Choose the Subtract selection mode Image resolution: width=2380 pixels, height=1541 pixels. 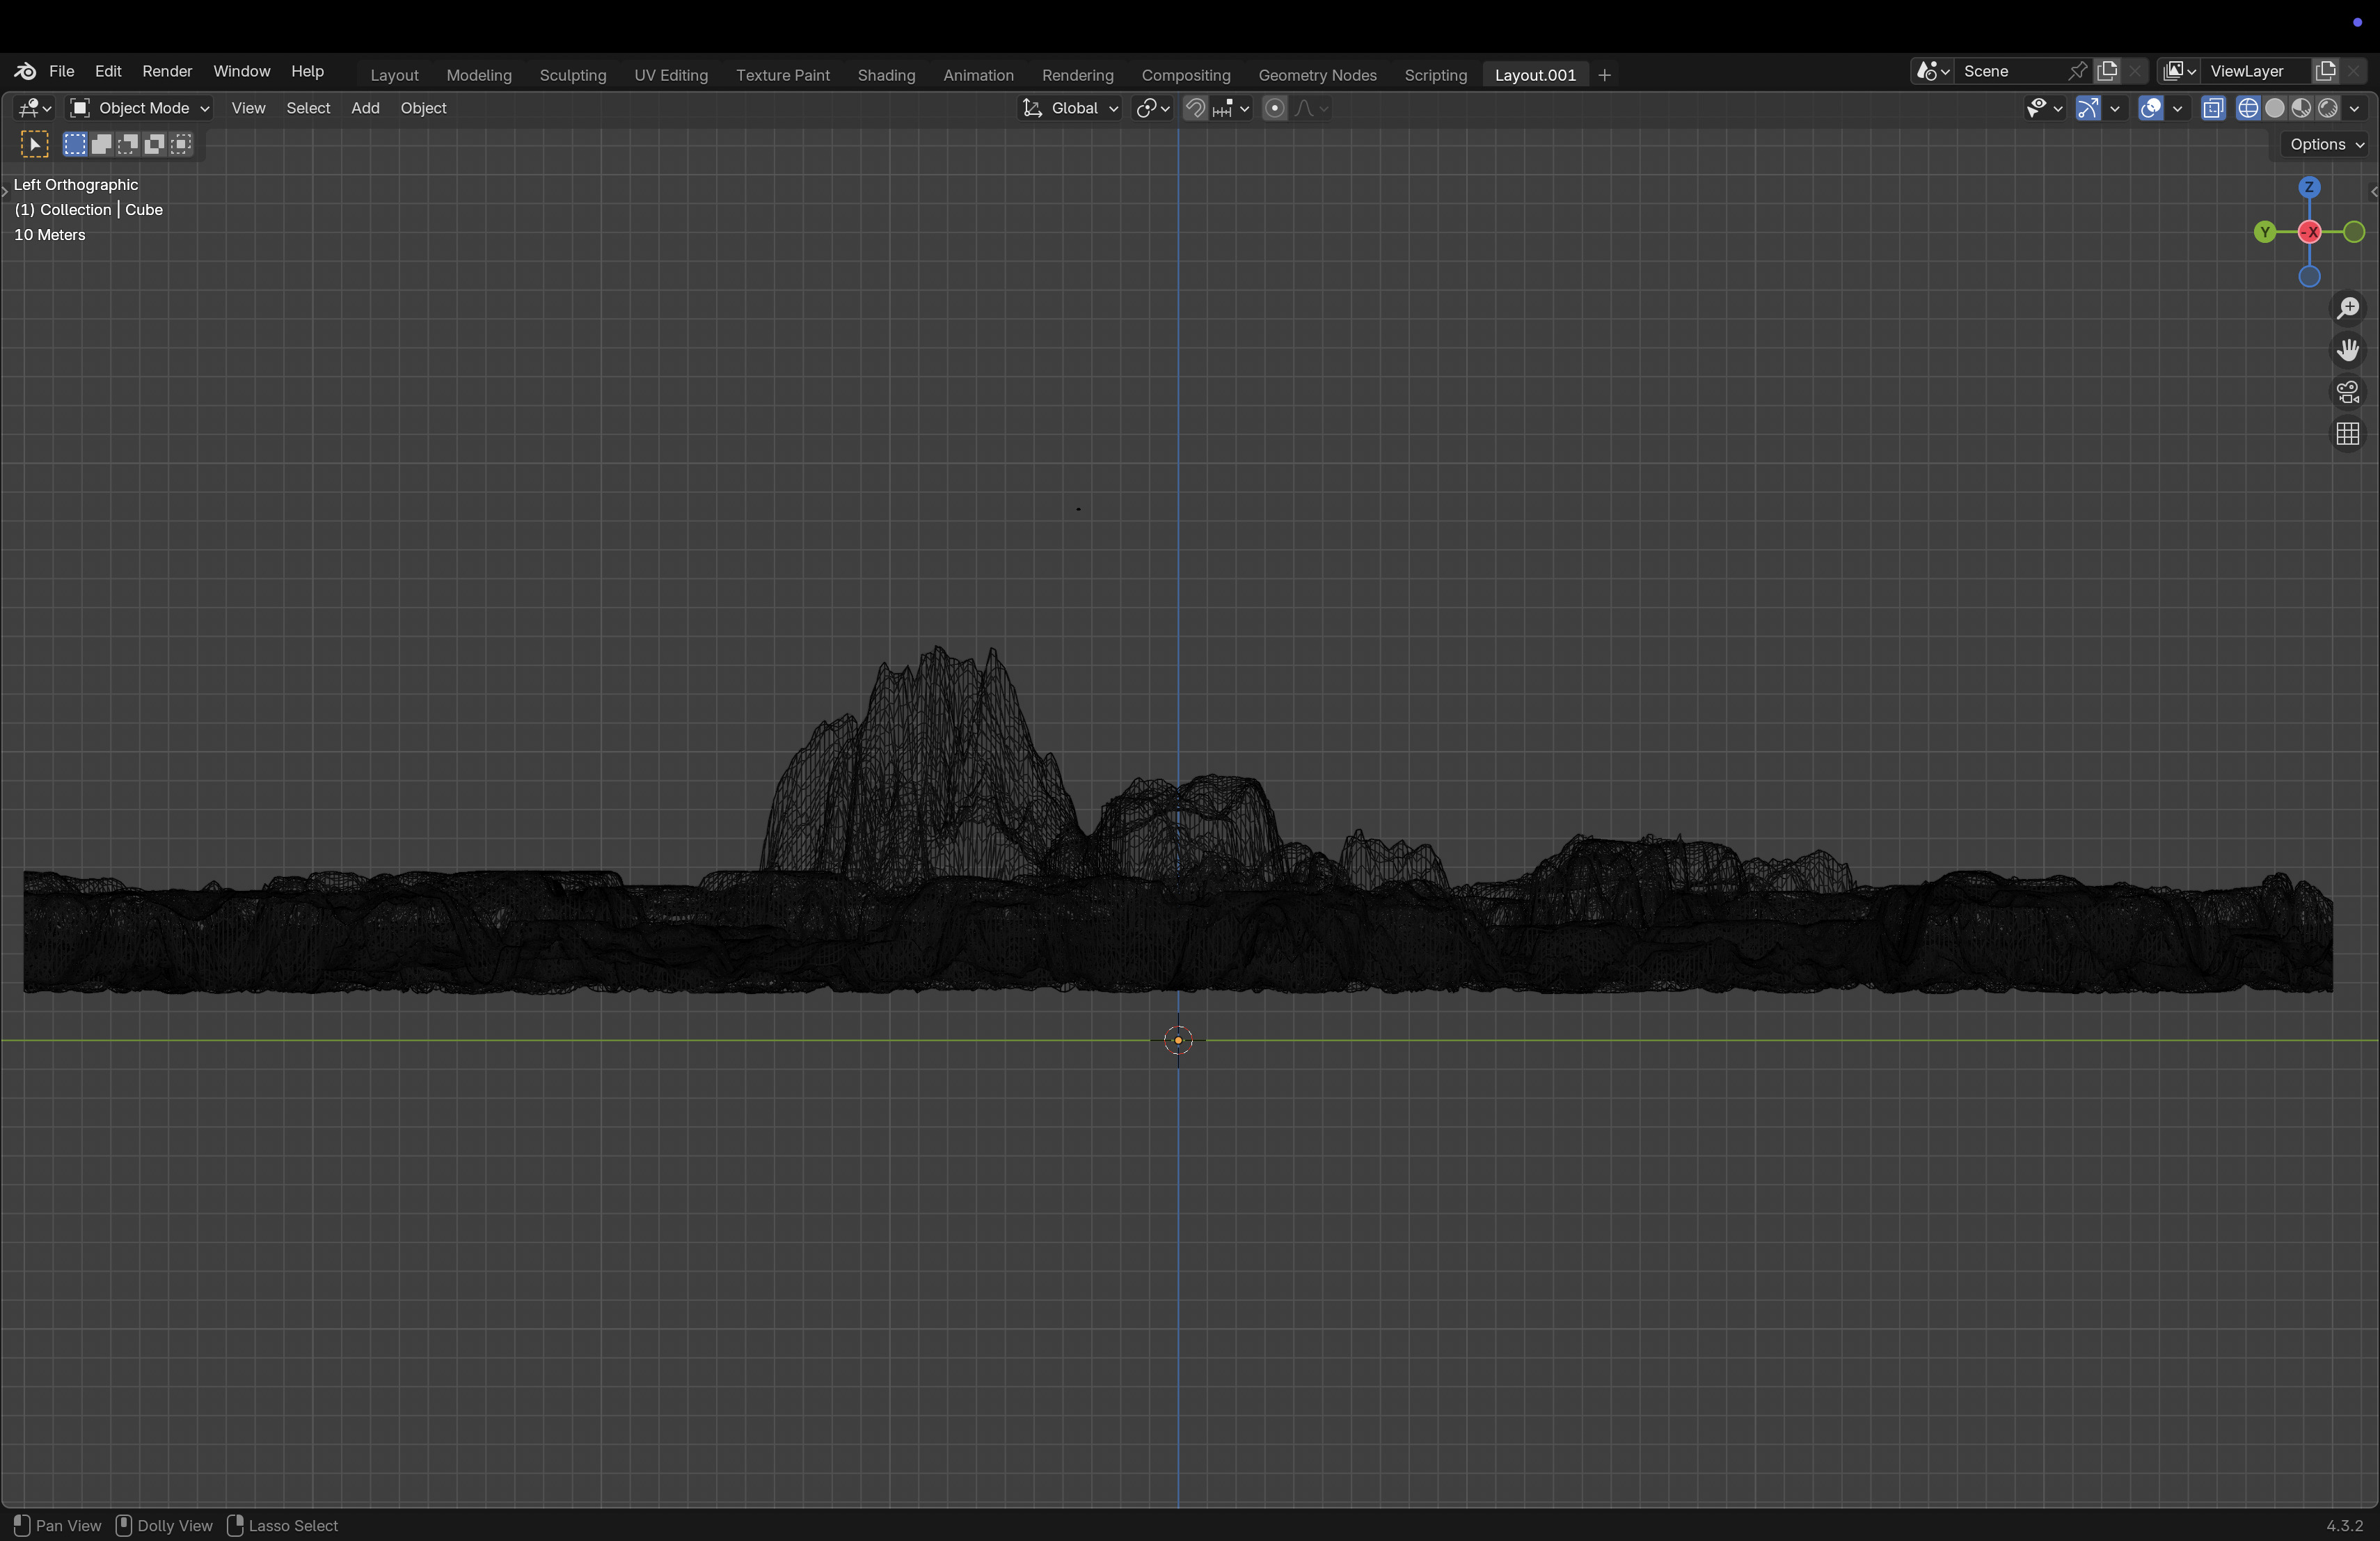pos(128,144)
